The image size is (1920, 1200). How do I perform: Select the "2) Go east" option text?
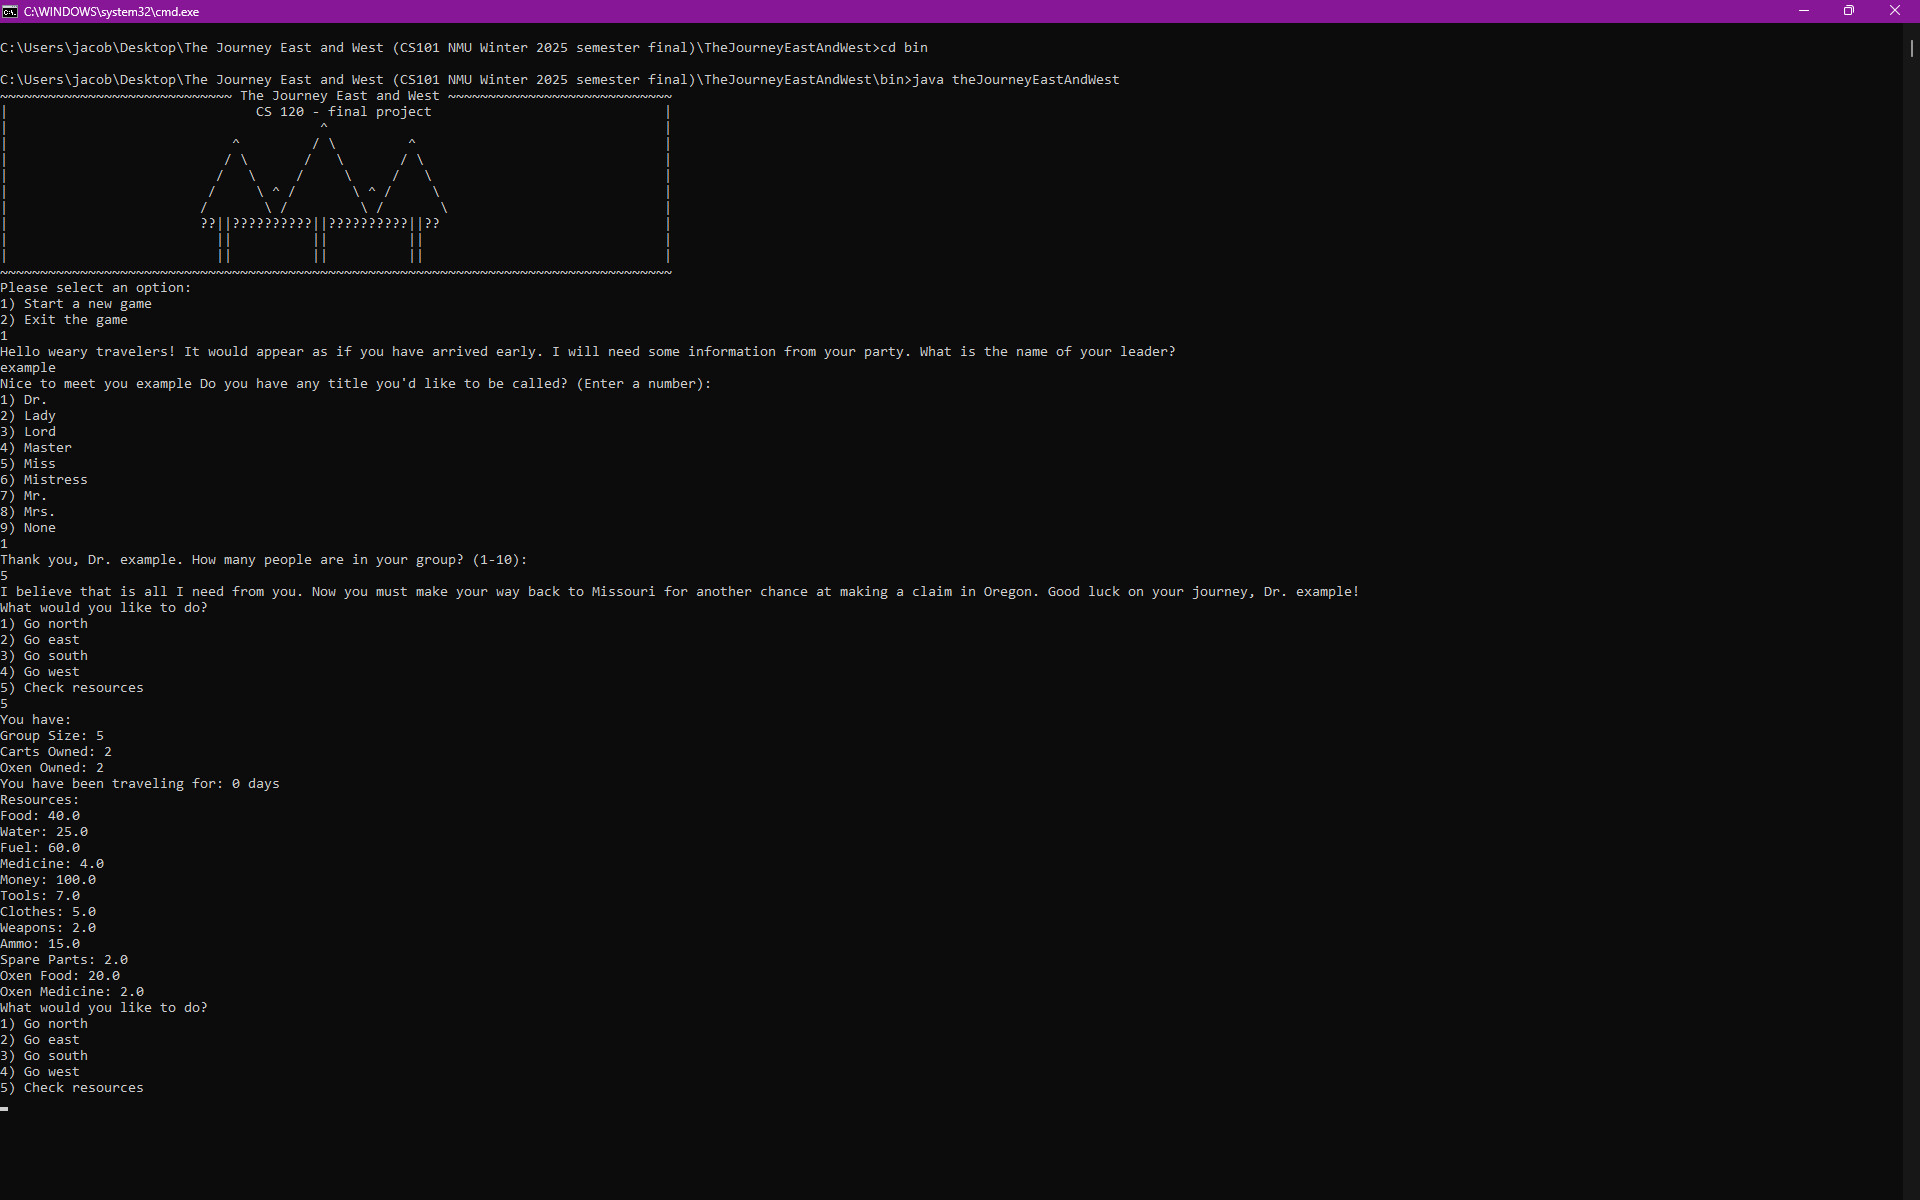coord(40,1039)
